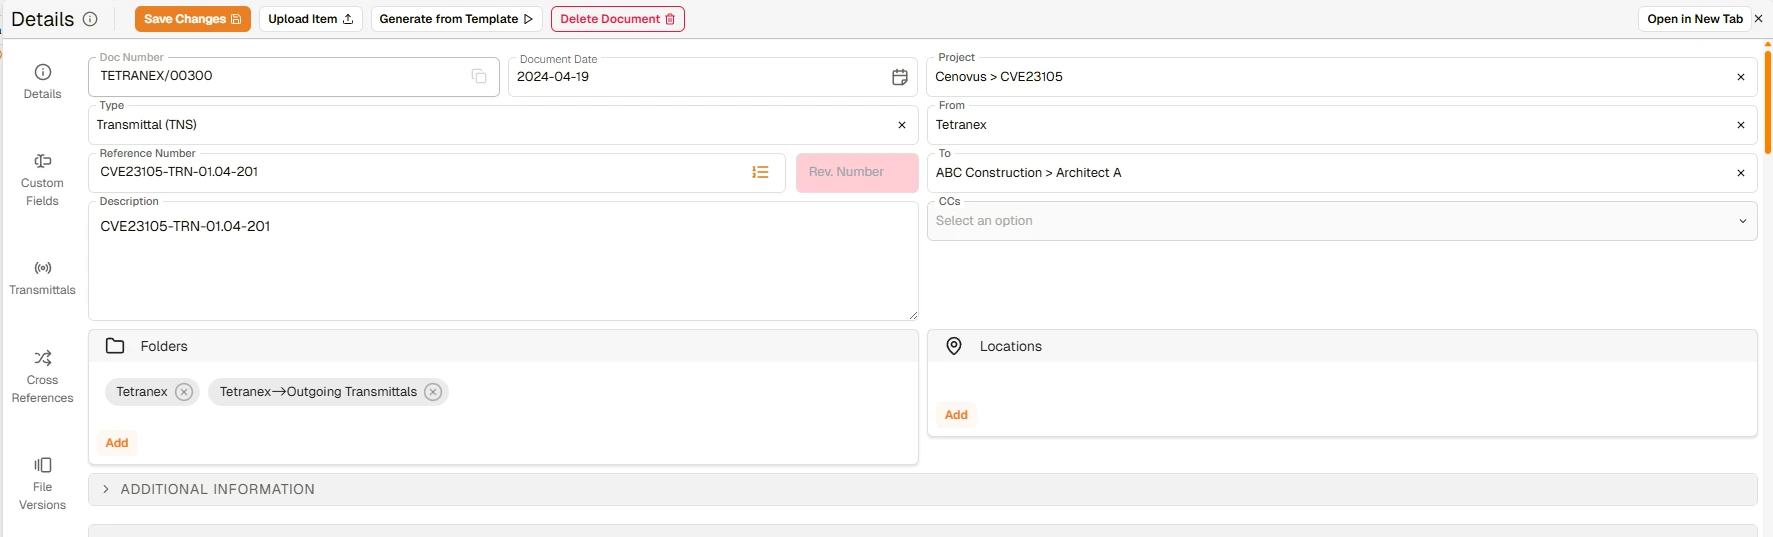Click the vertical scrollbar on right edge
The width and height of the screenshot is (1773, 537).
[1767, 100]
